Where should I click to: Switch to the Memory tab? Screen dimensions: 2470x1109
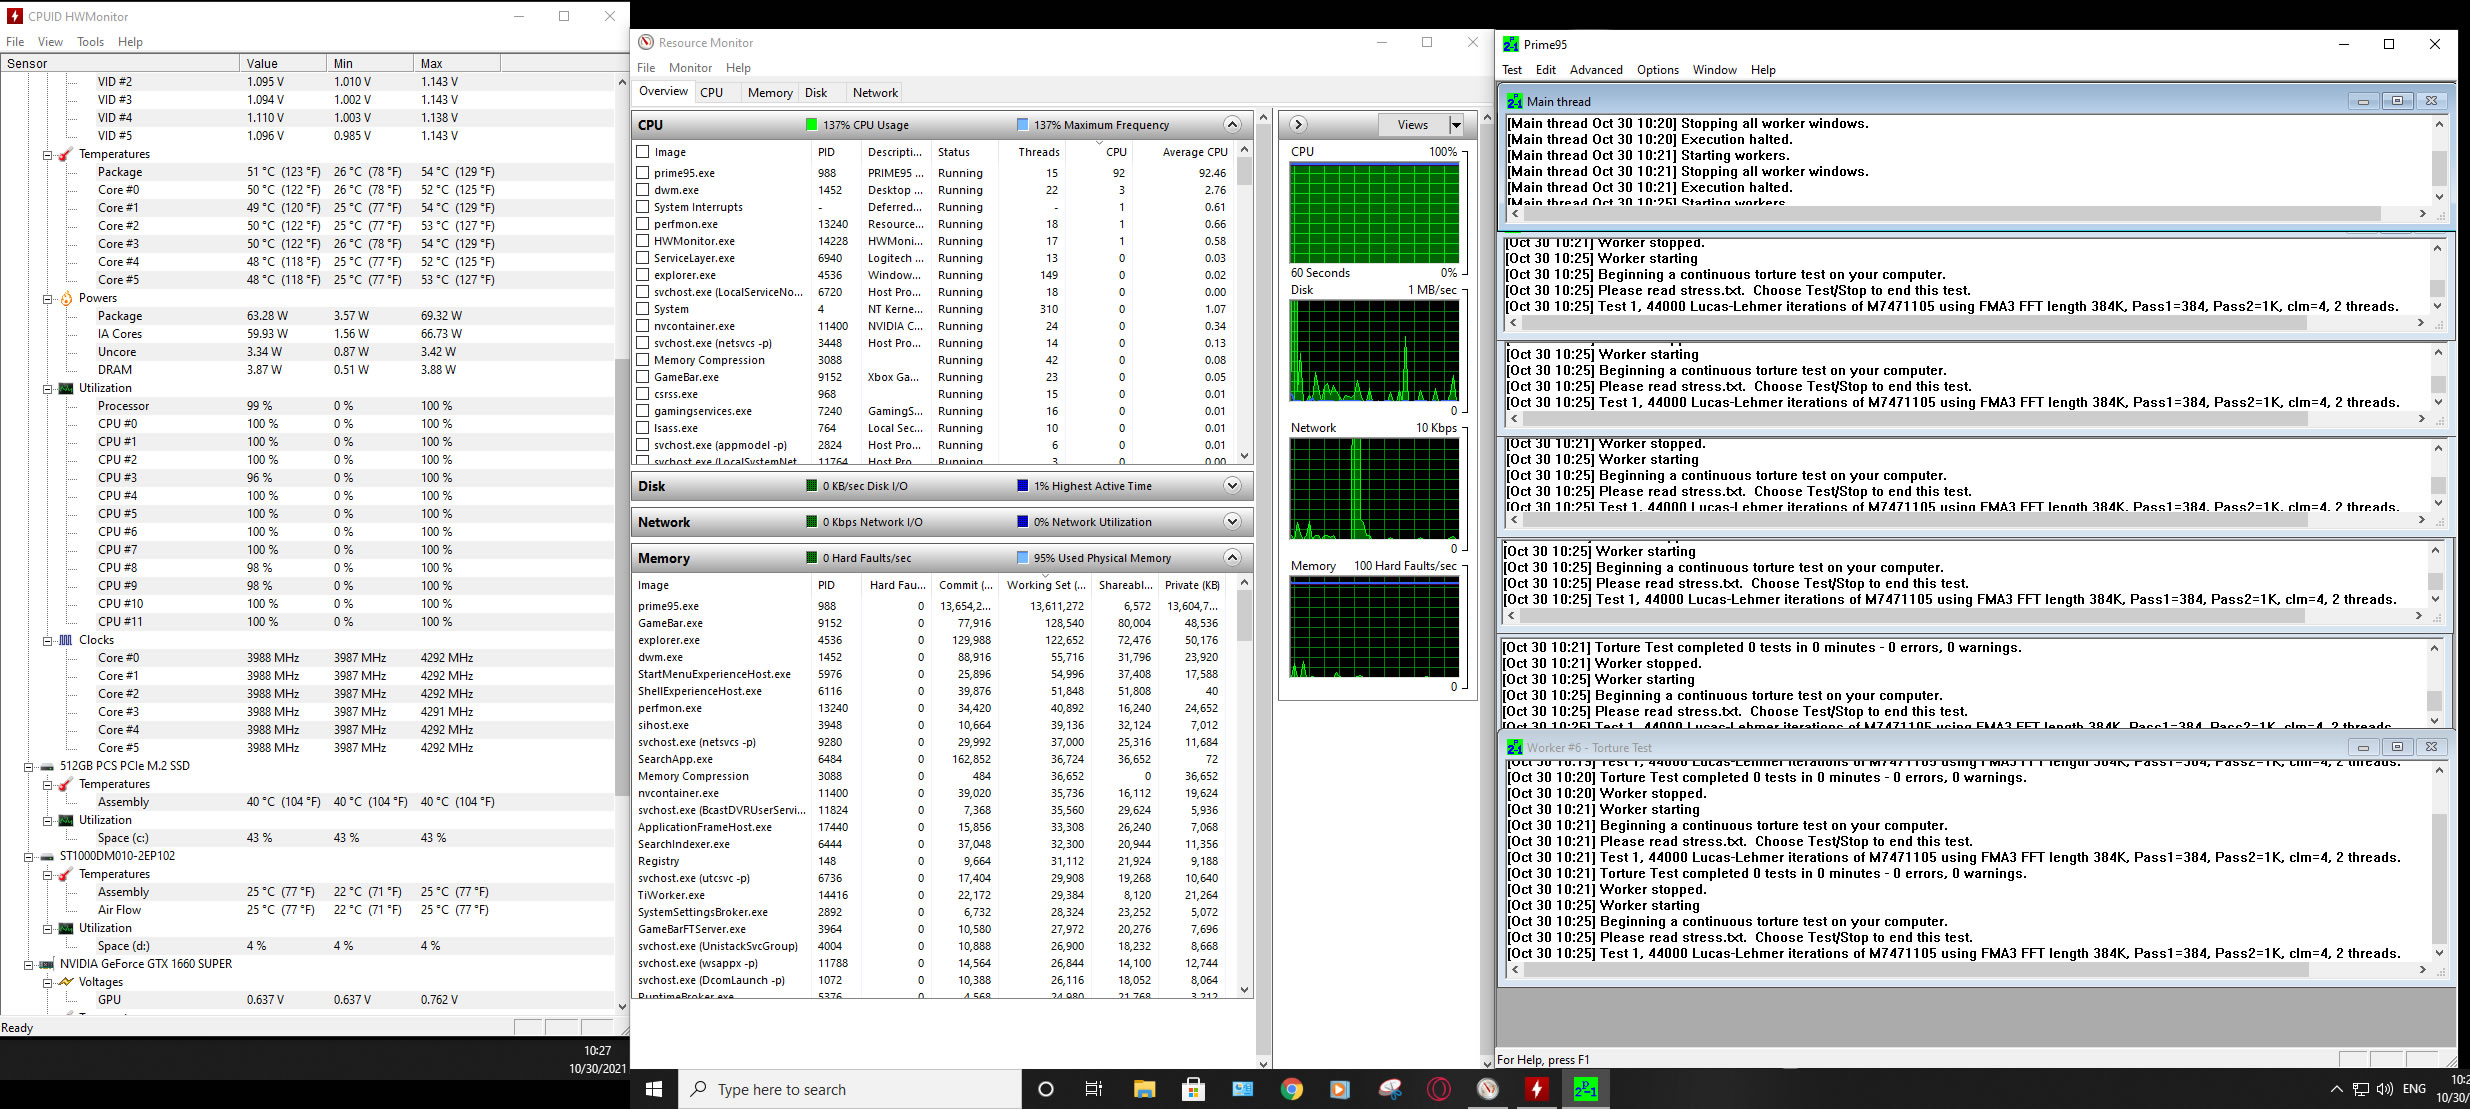[x=770, y=93]
